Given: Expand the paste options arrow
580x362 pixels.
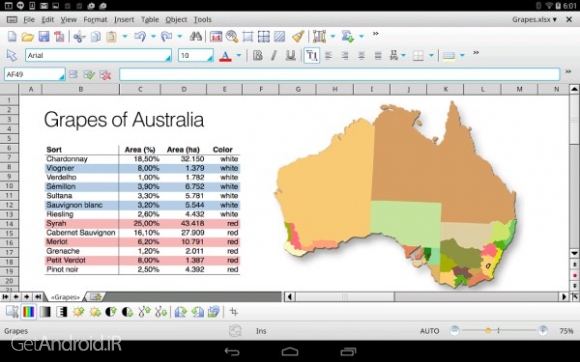Looking at the screenshot, I should pyautogui.click(x=125, y=36).
